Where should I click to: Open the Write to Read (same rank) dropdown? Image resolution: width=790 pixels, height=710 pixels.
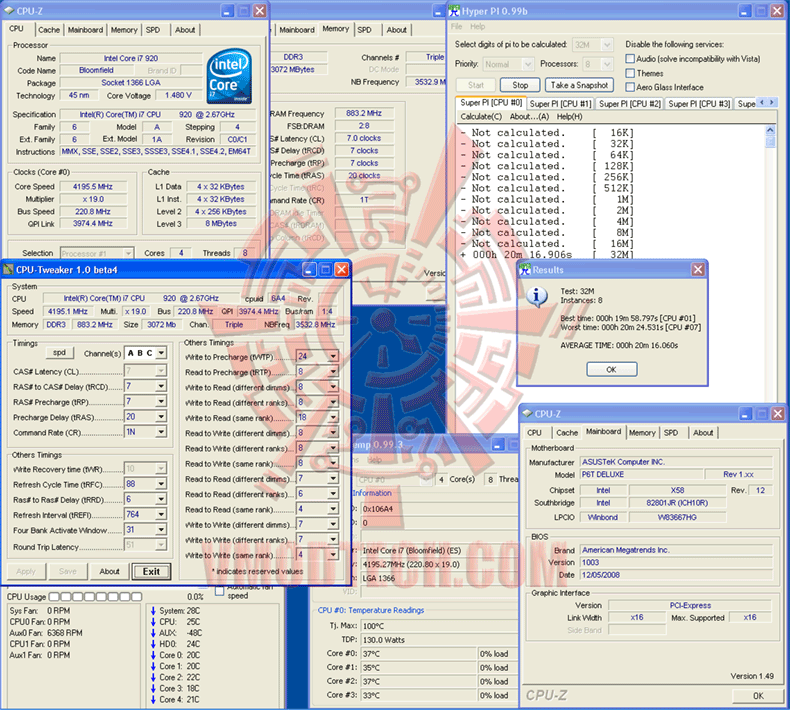click(333, 417)
